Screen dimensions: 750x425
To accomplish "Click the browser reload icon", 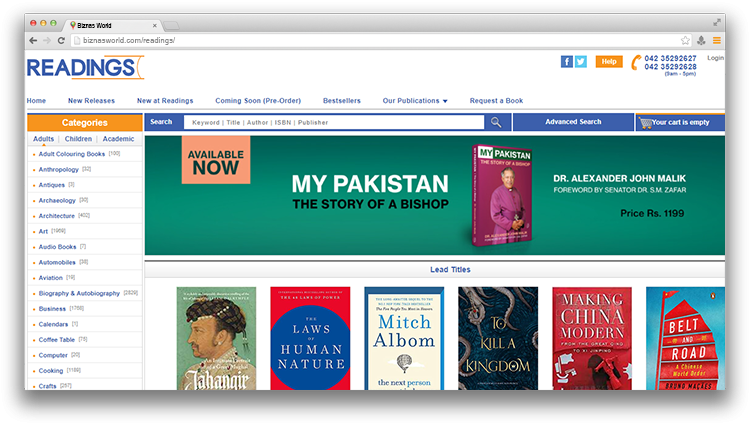I will click(62, 40).
